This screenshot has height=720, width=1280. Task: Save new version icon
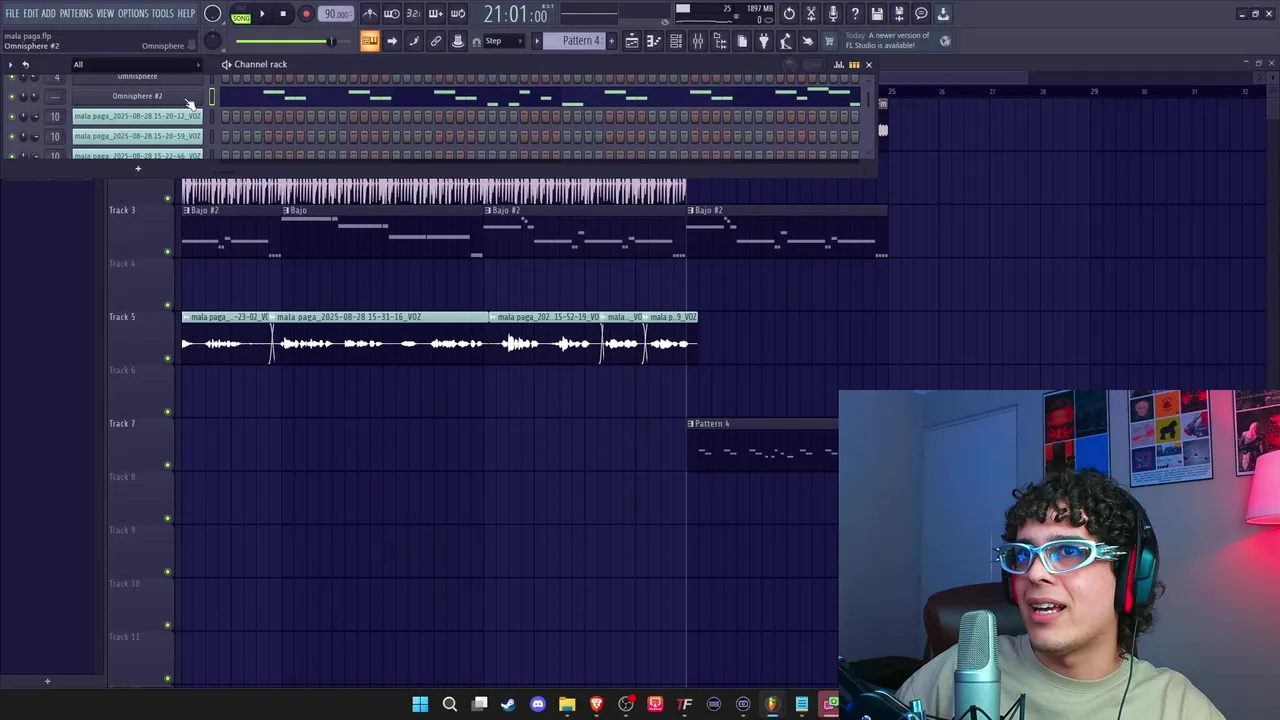click(899, 14)
